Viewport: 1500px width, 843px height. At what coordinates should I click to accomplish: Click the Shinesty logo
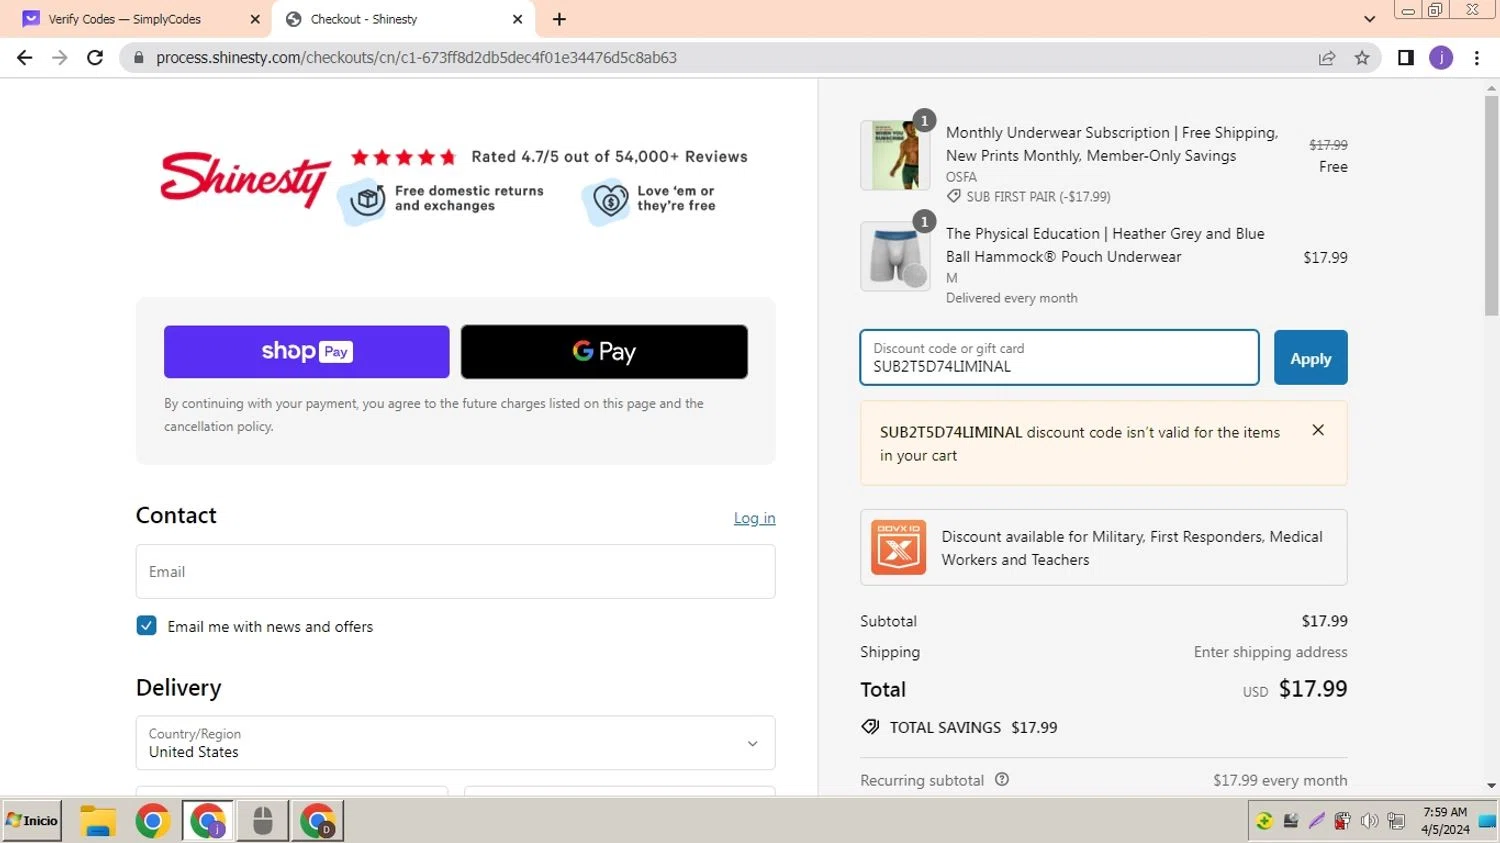click(x=245, y=179)
